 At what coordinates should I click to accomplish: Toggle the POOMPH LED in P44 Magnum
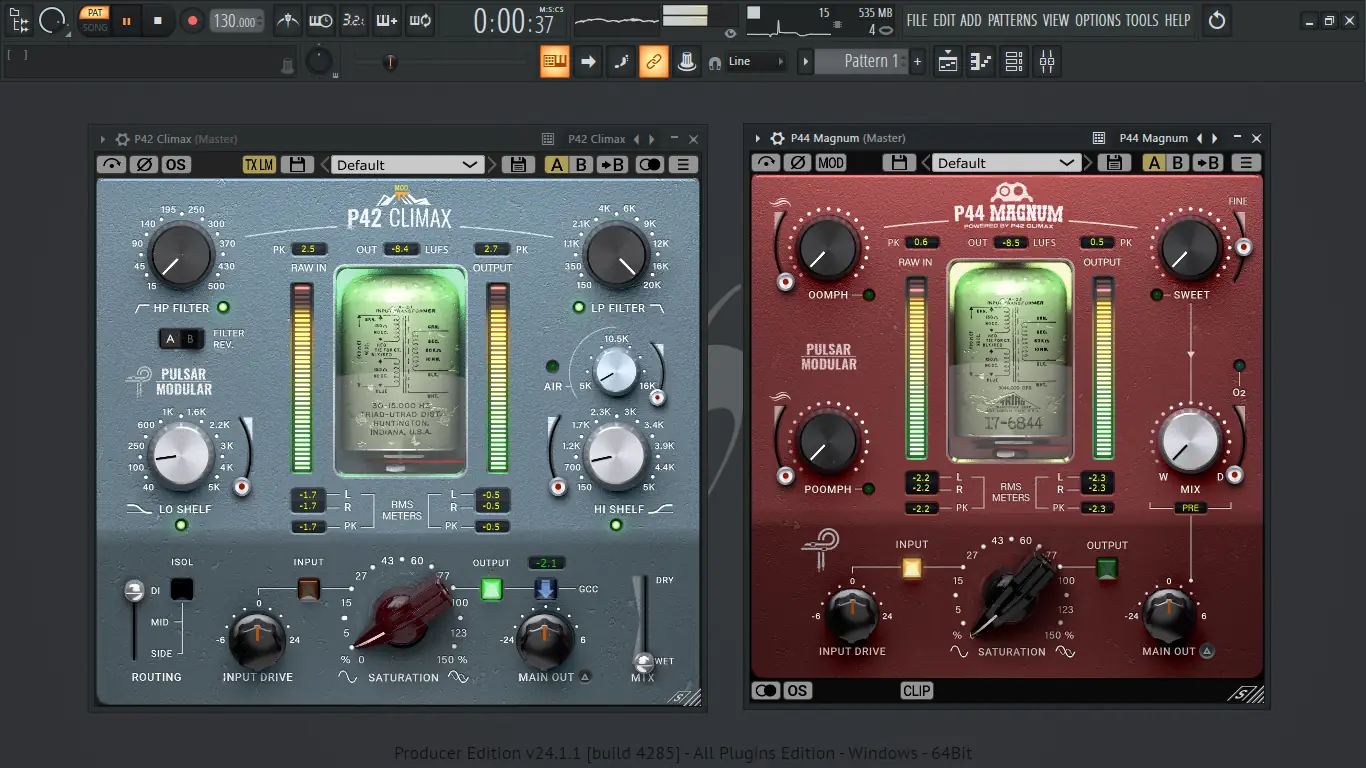point(868,489)
